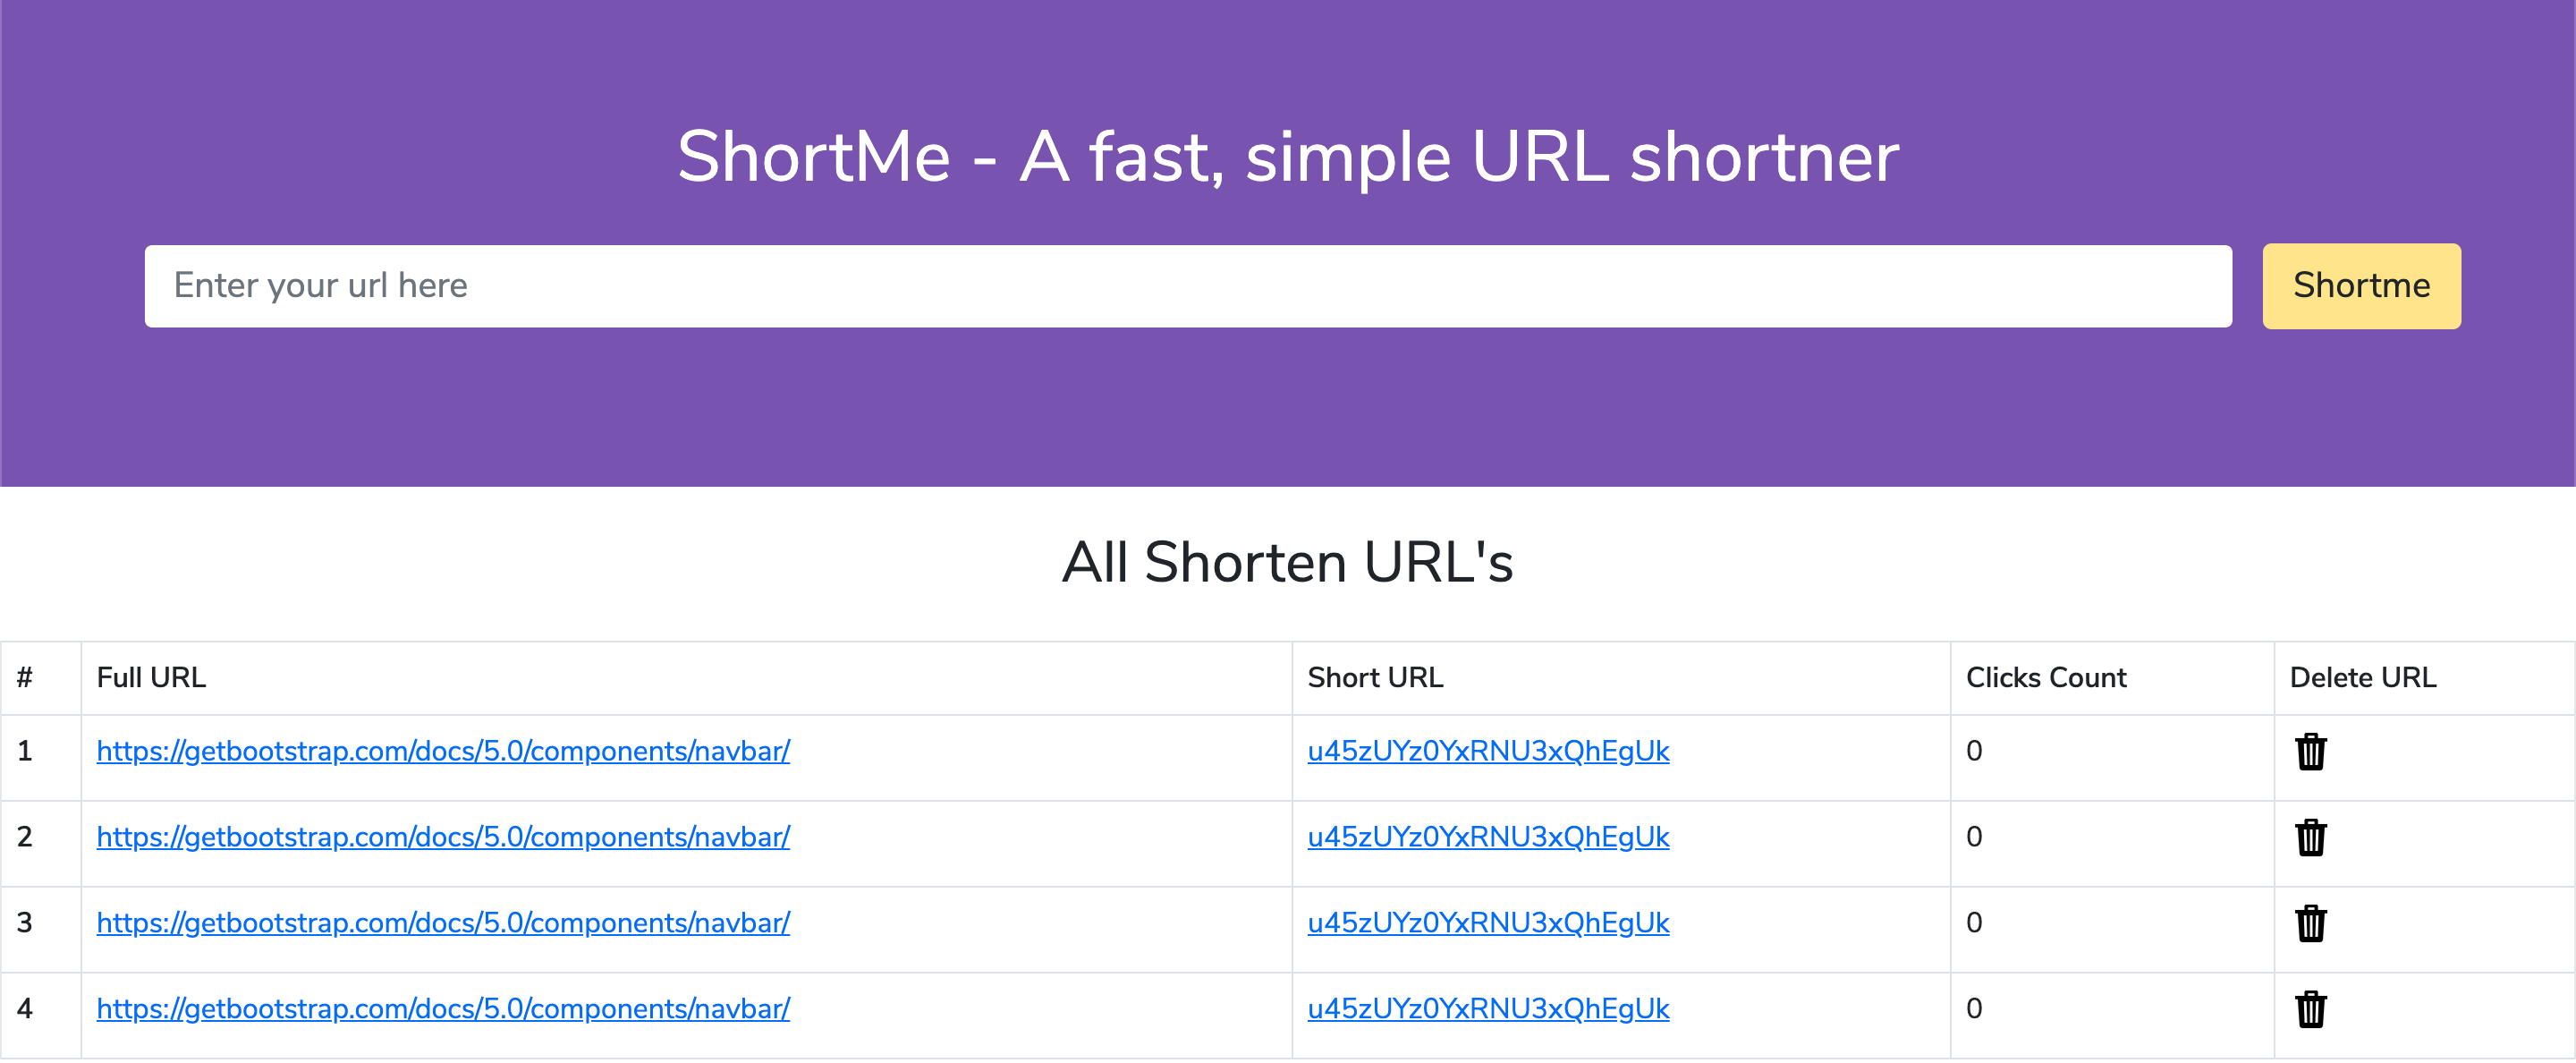2576x1063 pixels.
Task: Click the Shortme button
Action: [x=2361, y=286]
